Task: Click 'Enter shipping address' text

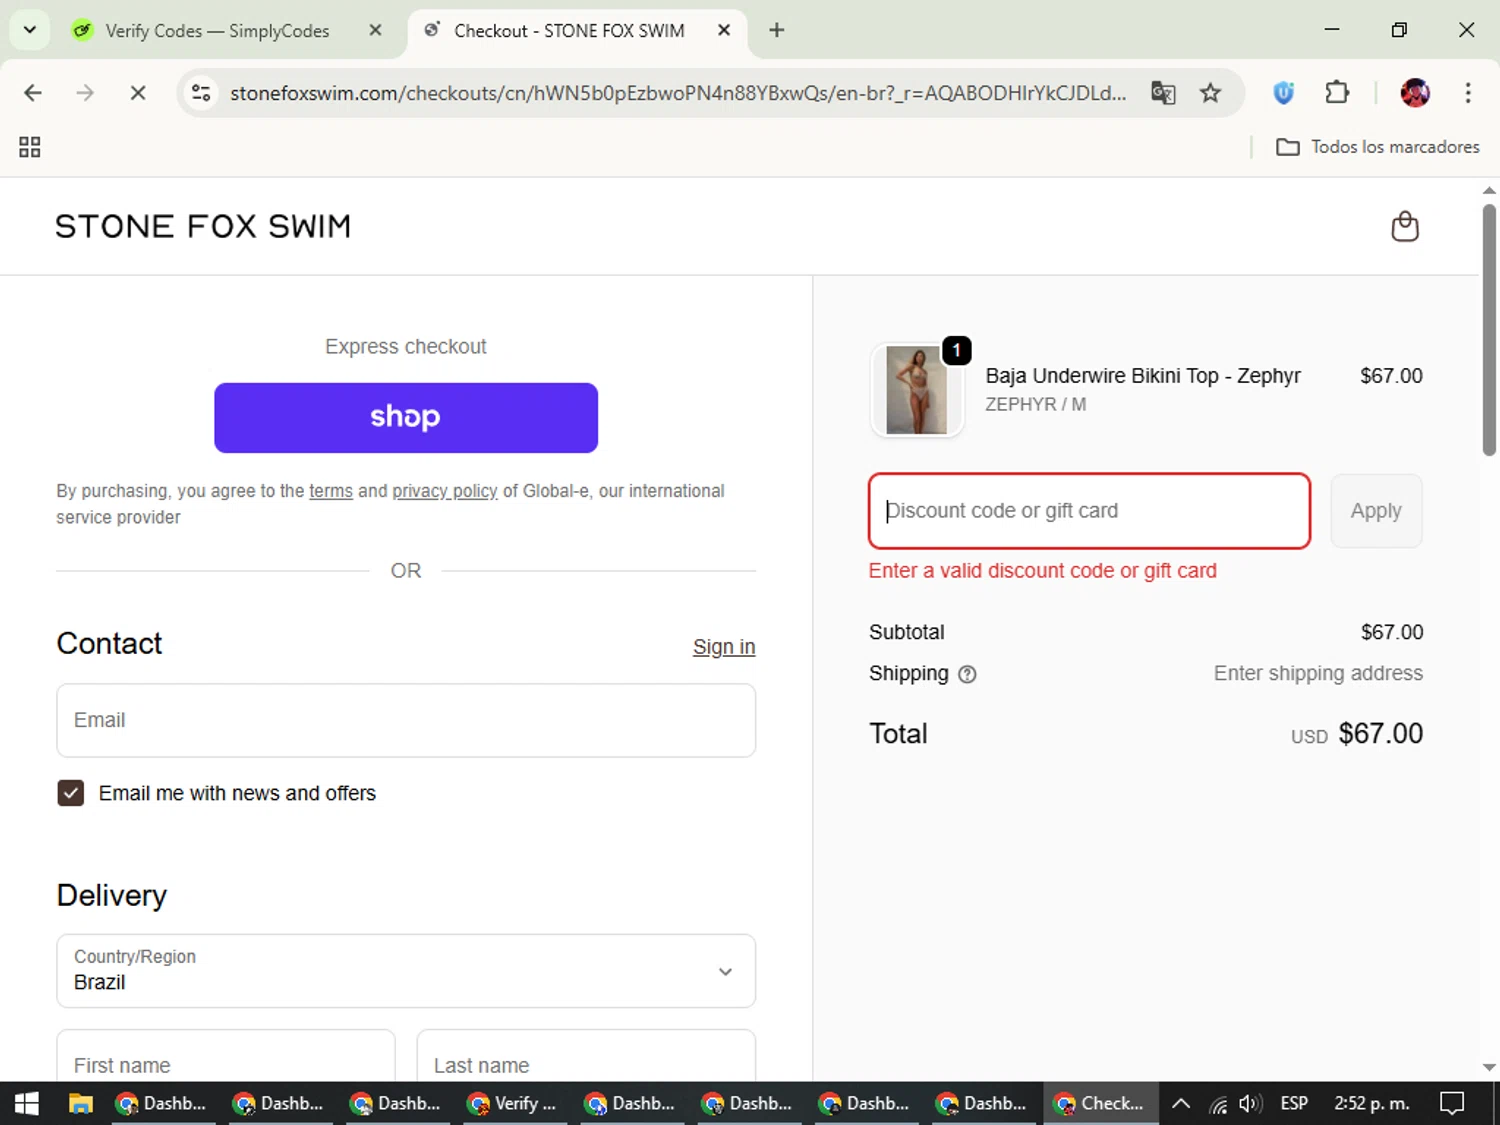Action: pos(1318,673)
